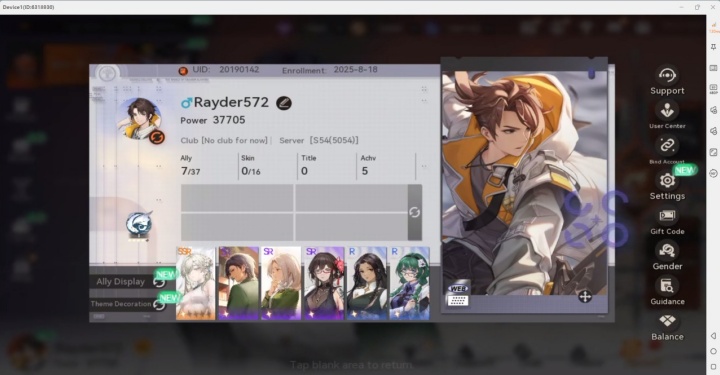This screenshot has height=375, width=720.
Task: Click the emulator back triangle button
Action: (x=713, y=336)
